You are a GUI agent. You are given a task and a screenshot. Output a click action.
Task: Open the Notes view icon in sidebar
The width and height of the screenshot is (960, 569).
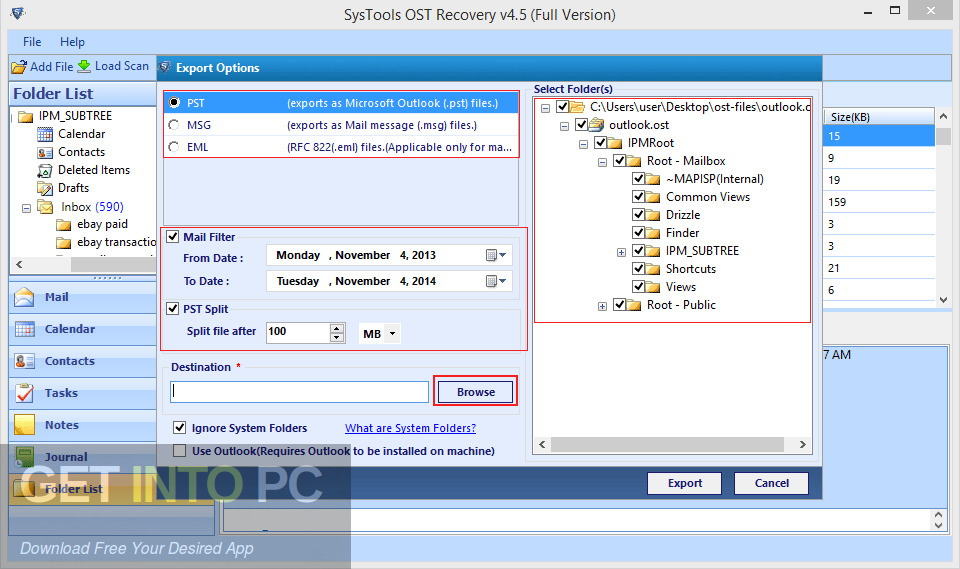[24, 424]
